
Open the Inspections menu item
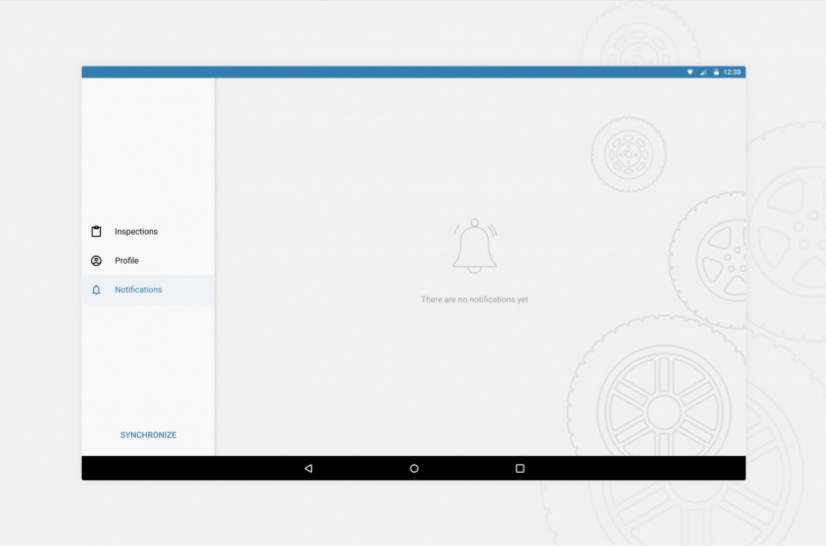(136, 232)
